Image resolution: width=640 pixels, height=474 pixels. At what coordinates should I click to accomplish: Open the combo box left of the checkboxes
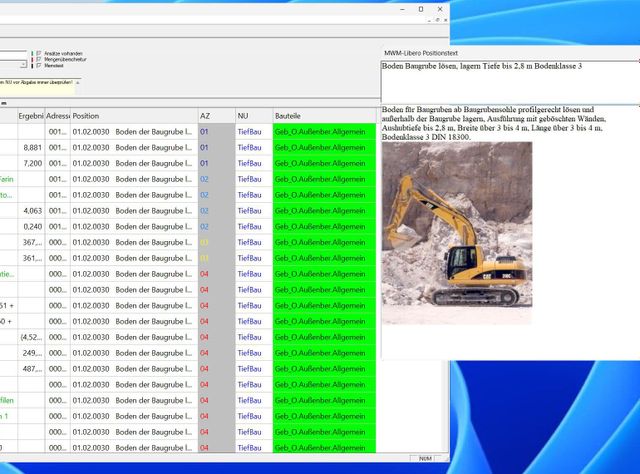tap(23, 64)
